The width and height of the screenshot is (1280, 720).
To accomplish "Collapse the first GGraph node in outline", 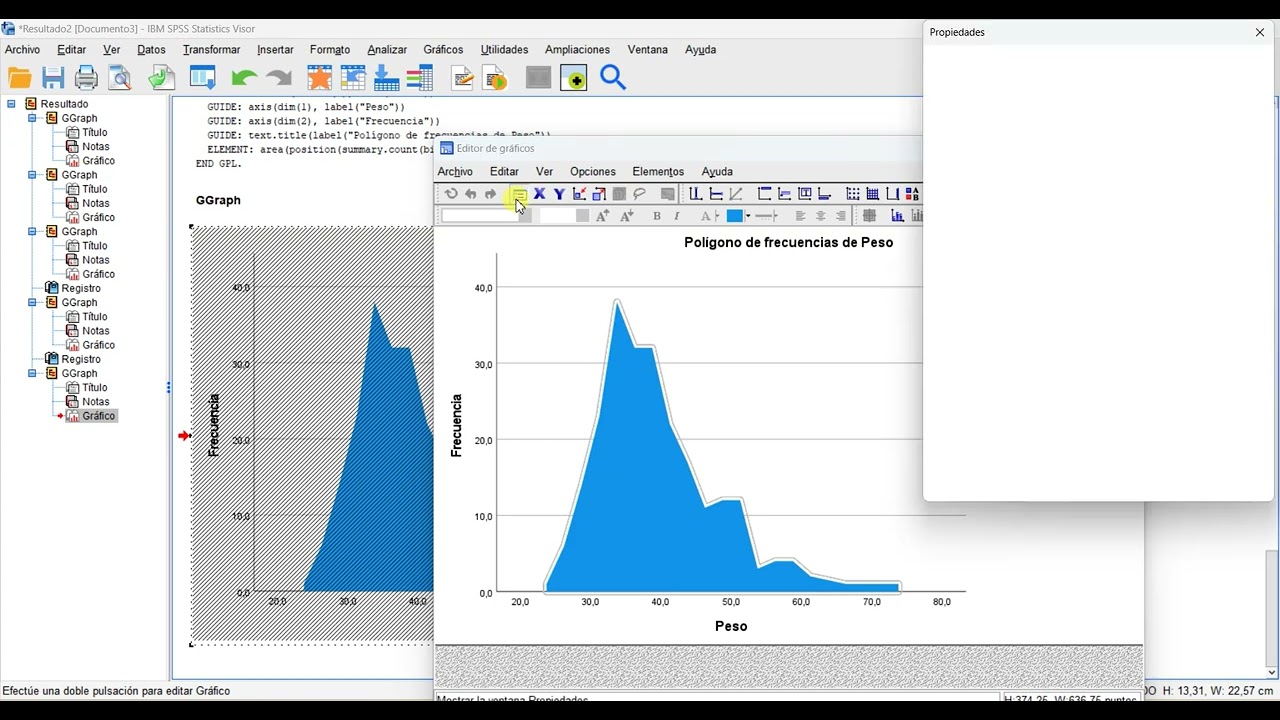I will [x=32, y=118].
